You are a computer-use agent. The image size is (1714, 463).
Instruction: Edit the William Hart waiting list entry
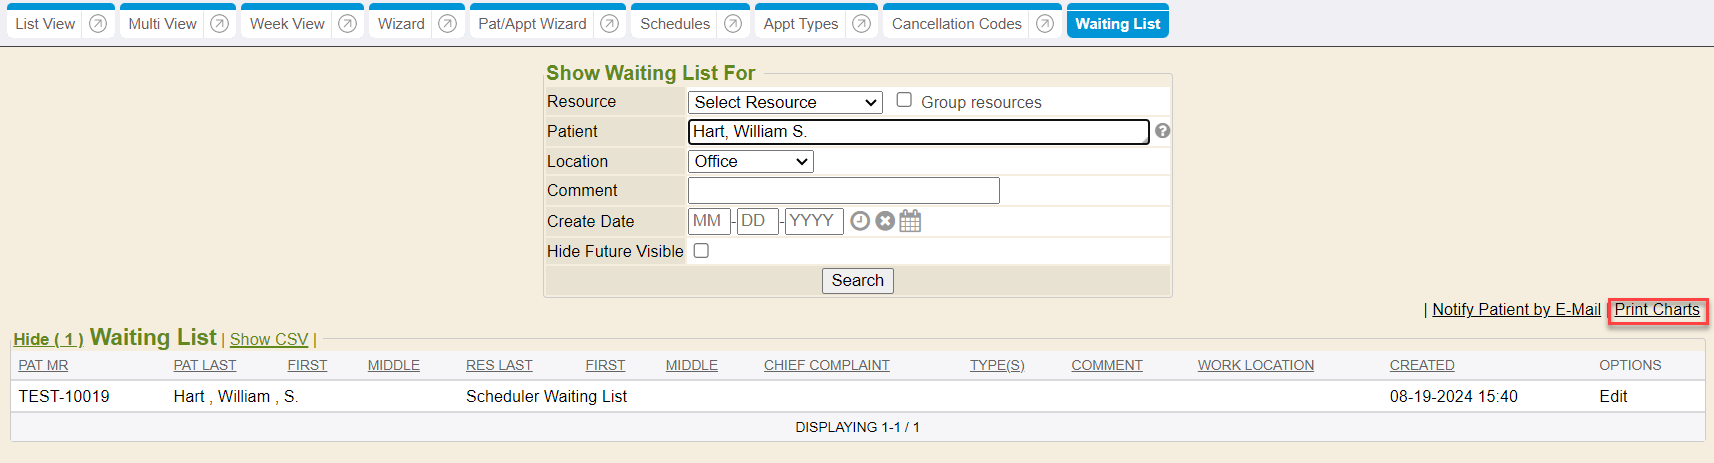coord(1613,396)
